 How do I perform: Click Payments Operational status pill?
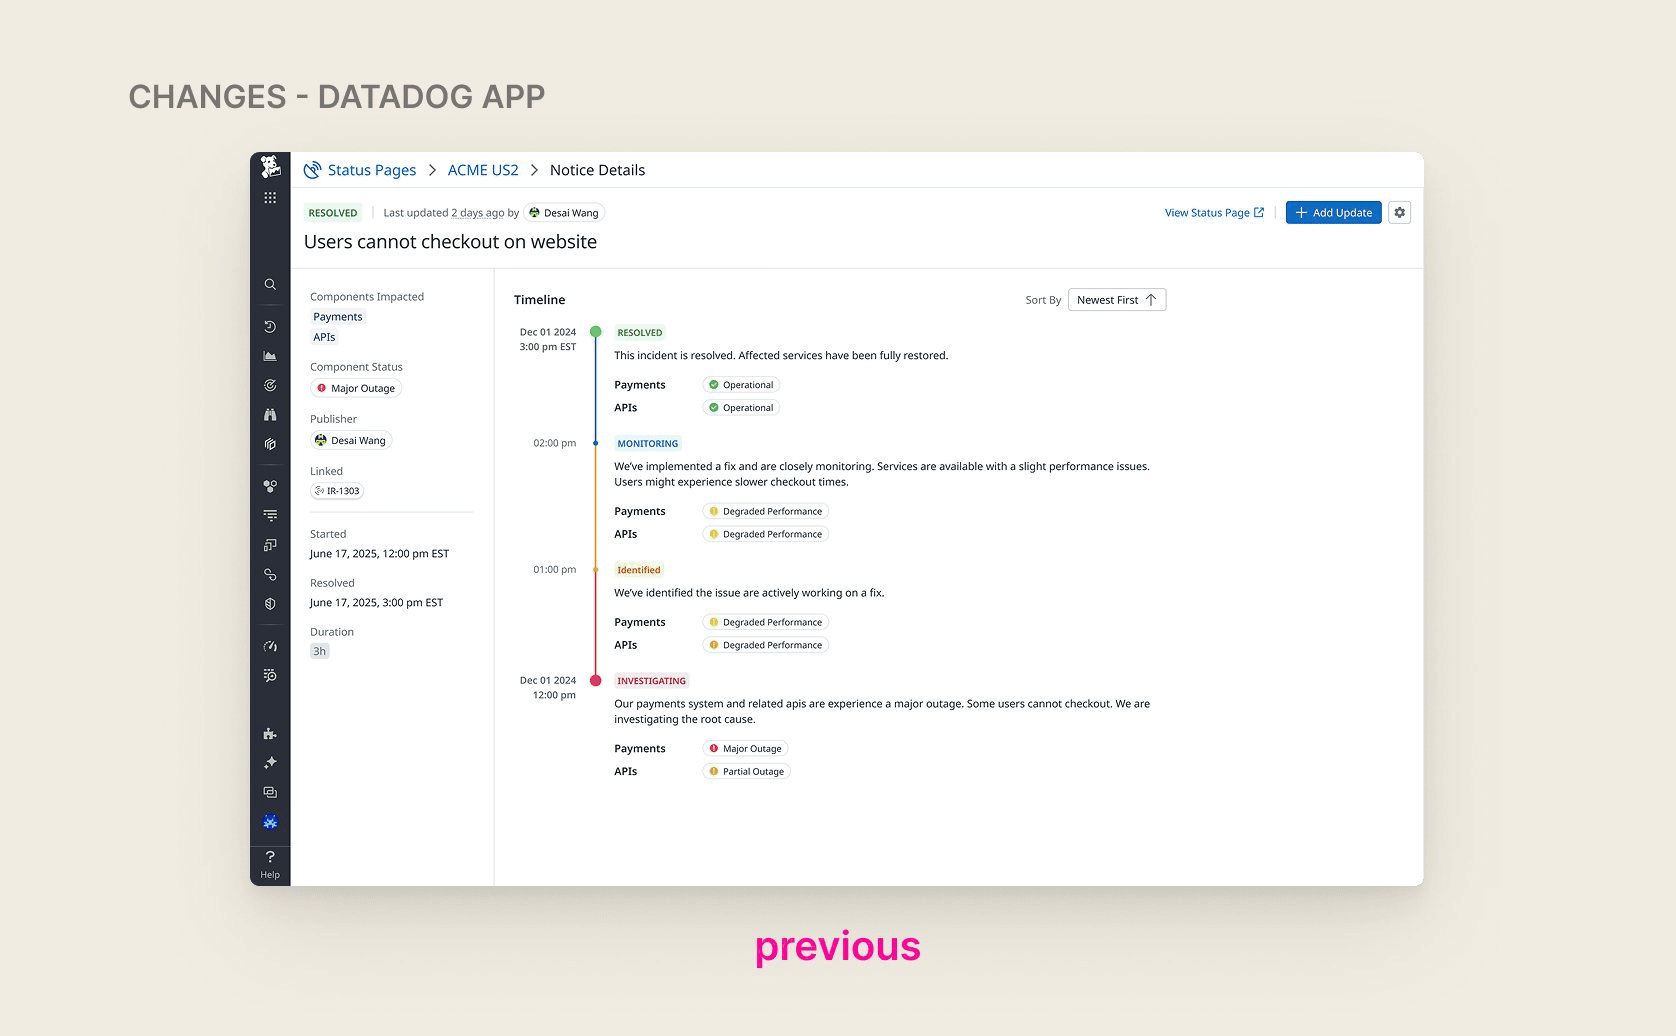click(x=741, y=385)
